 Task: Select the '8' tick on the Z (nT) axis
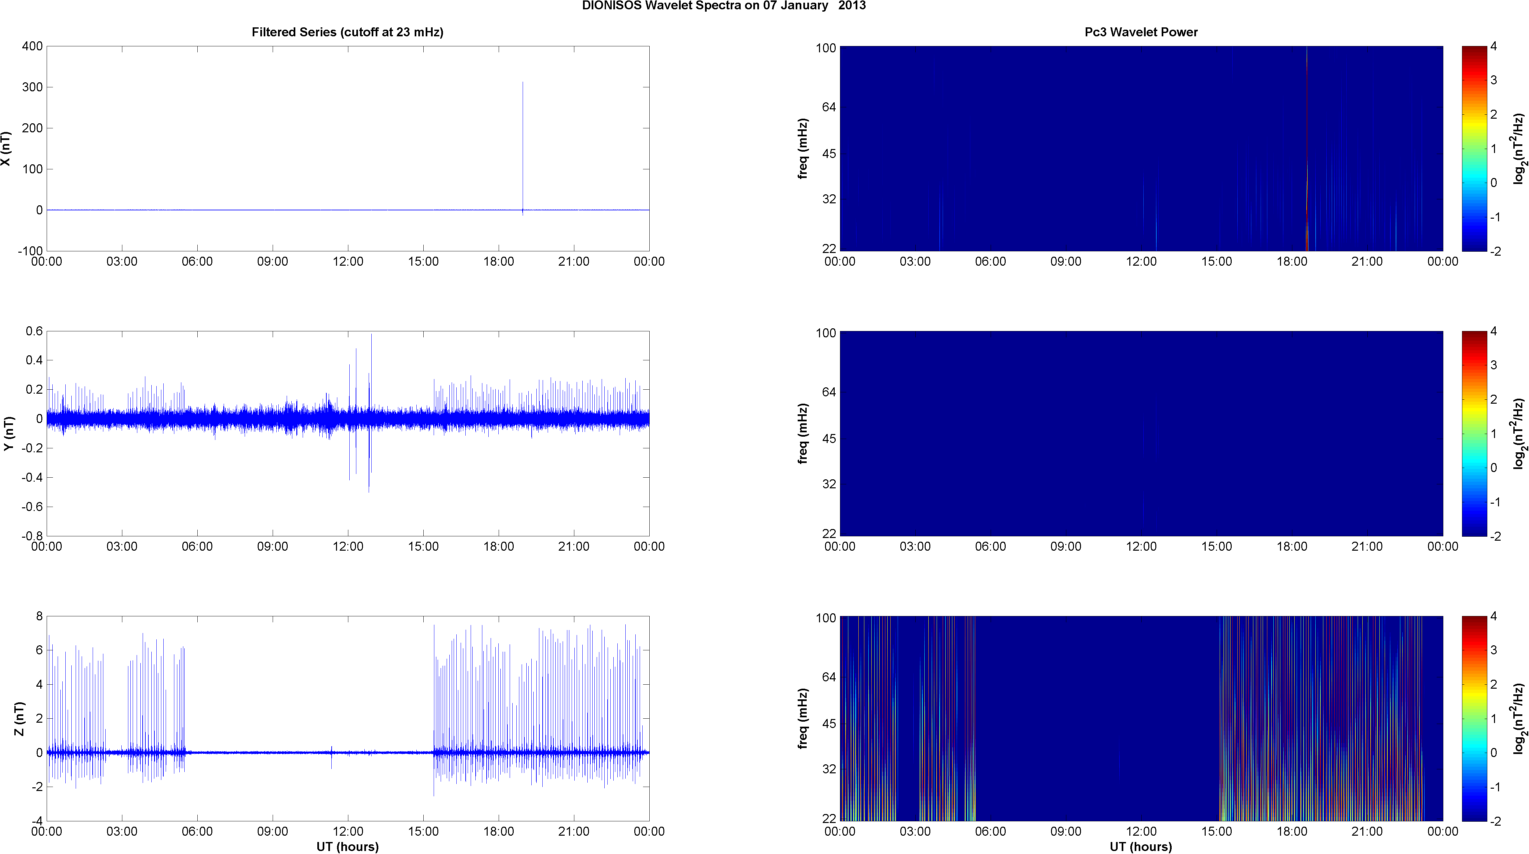[x=40, y=616]
